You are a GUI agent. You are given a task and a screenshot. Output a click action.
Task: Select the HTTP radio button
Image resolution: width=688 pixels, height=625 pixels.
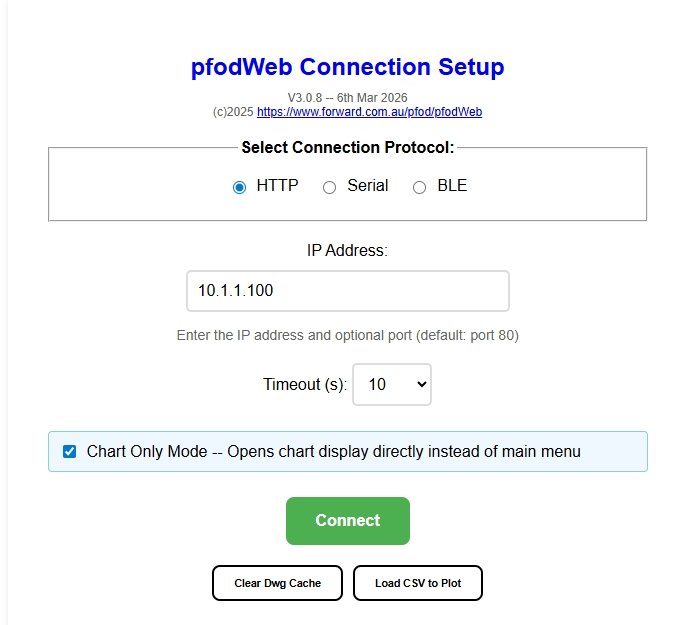tap(239, 187)
